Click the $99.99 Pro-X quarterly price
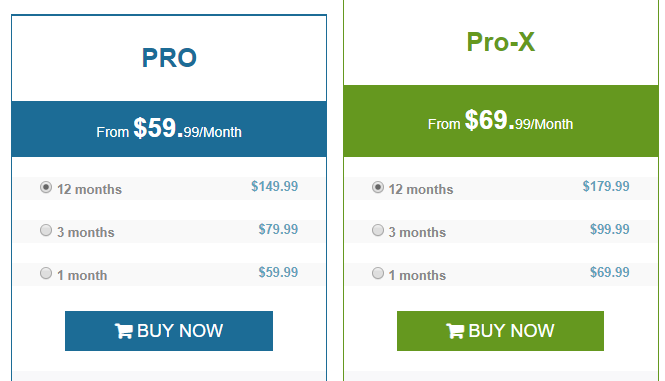 pos(610,230)
